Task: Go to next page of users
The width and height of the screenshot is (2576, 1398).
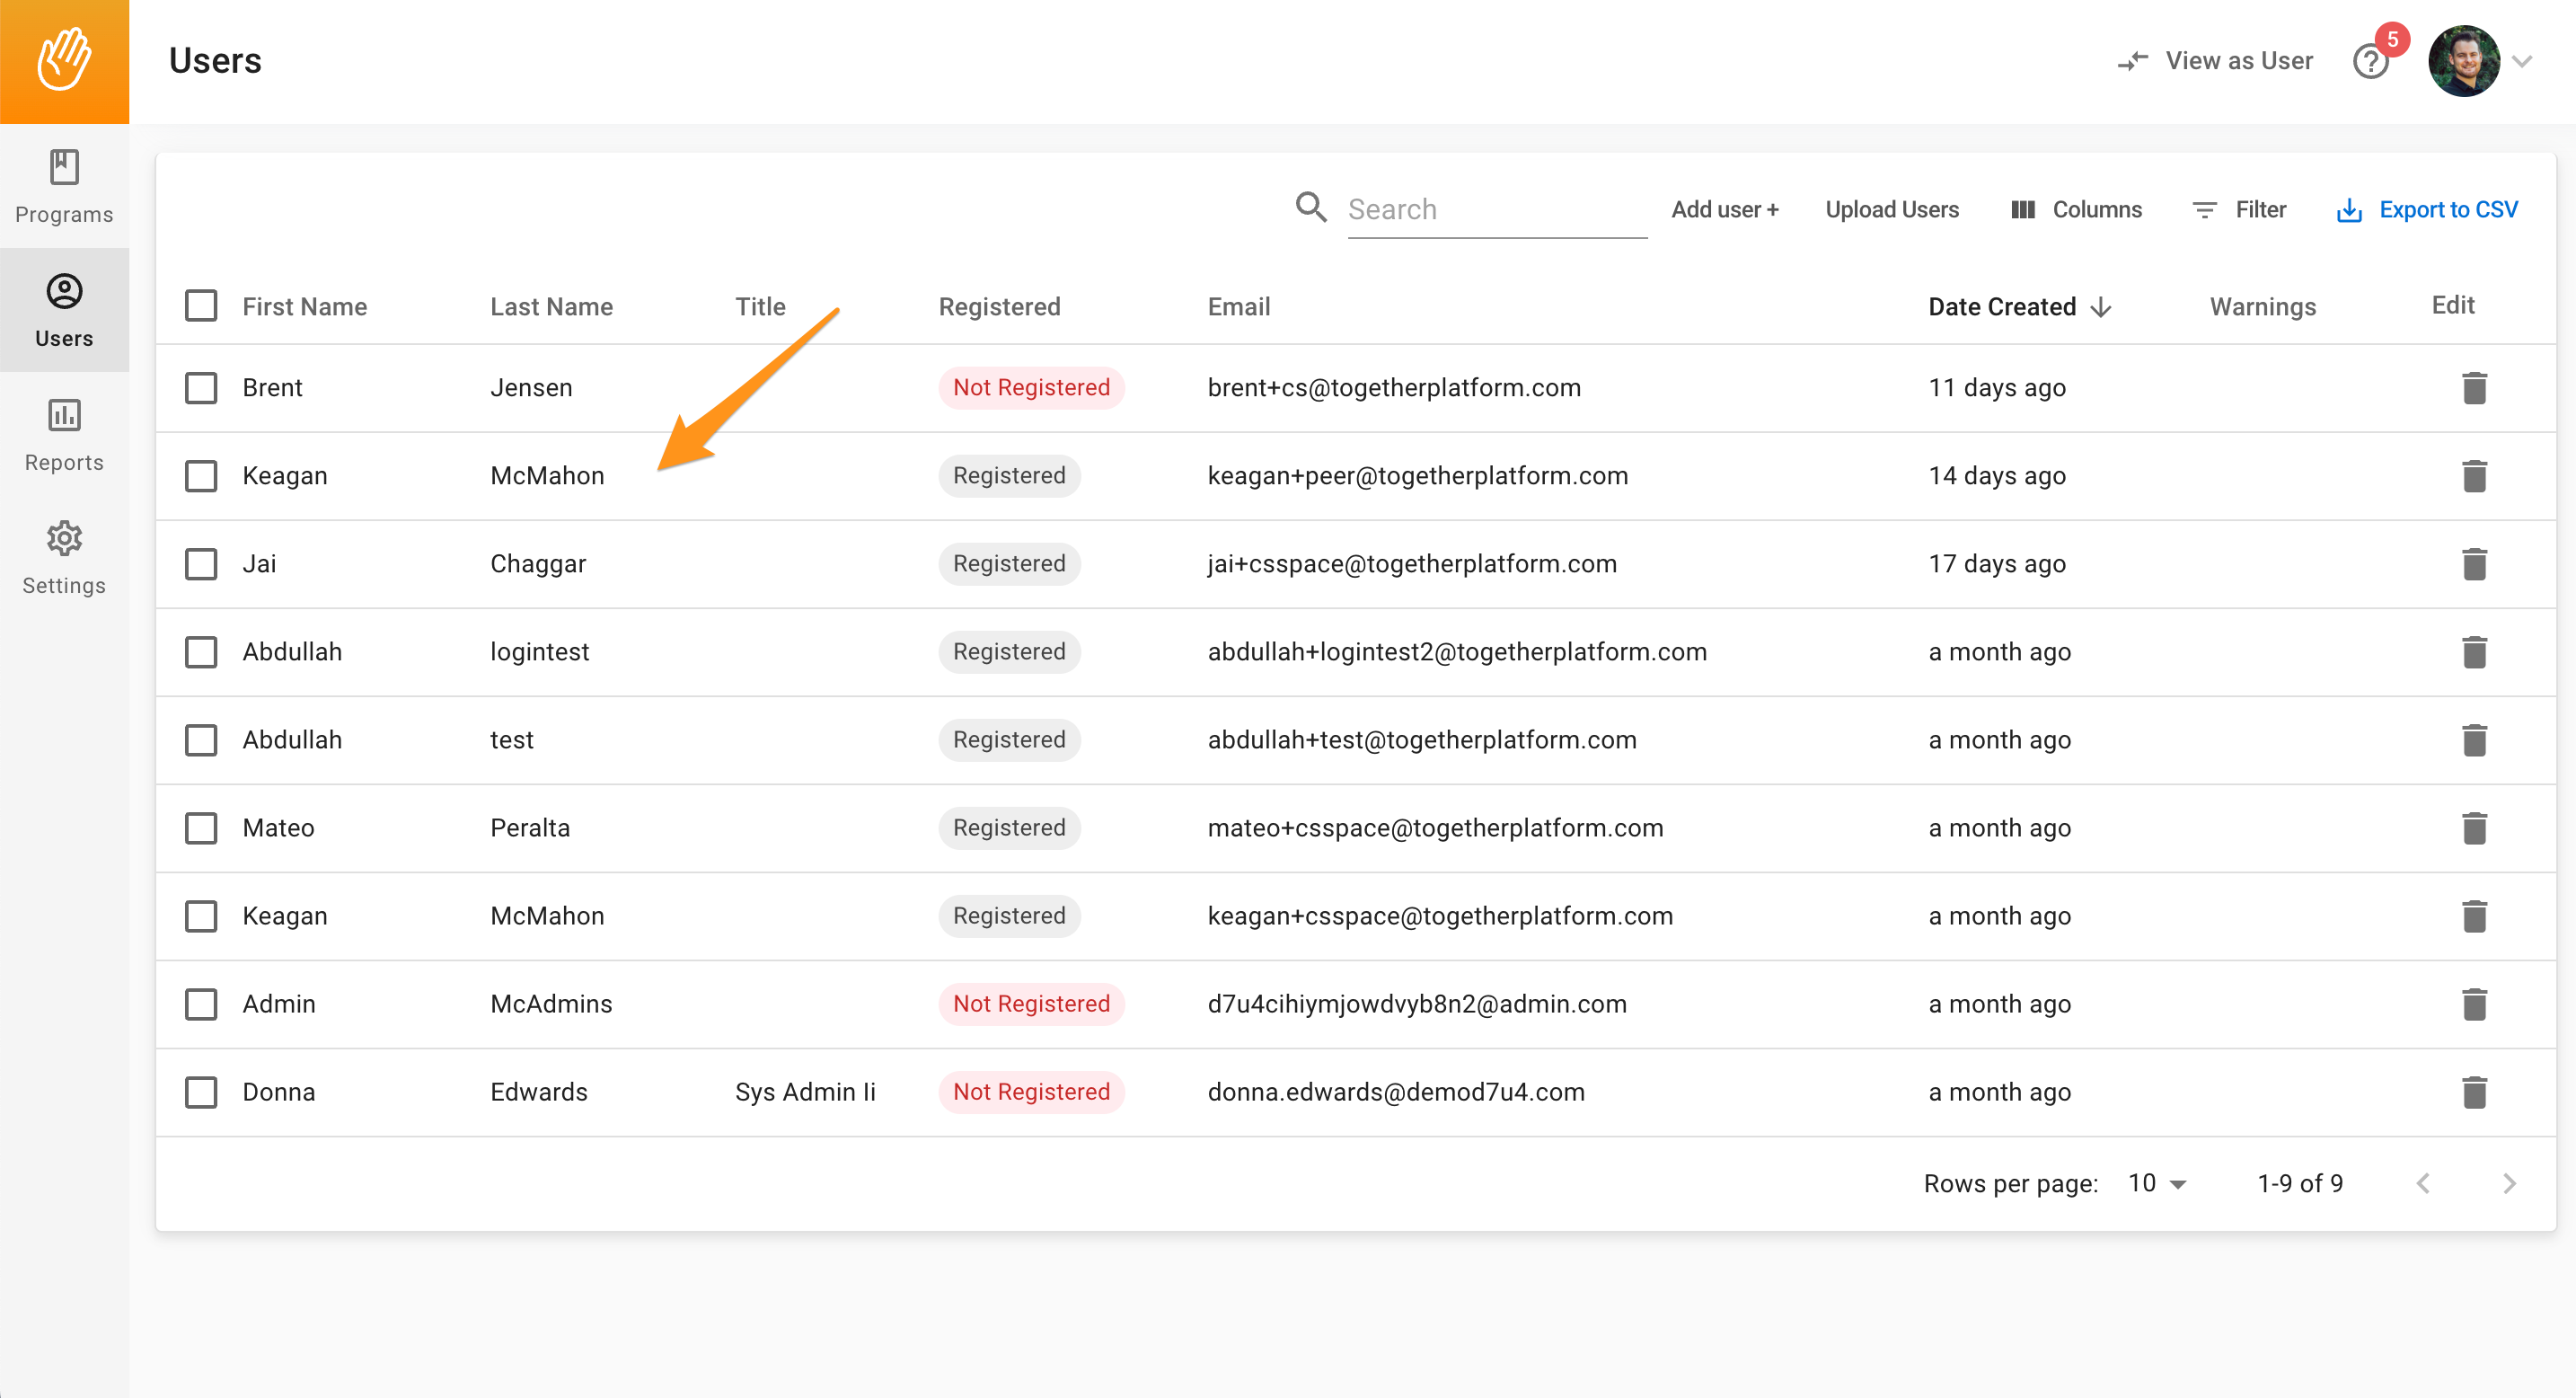Action: pos(2509,1184)
